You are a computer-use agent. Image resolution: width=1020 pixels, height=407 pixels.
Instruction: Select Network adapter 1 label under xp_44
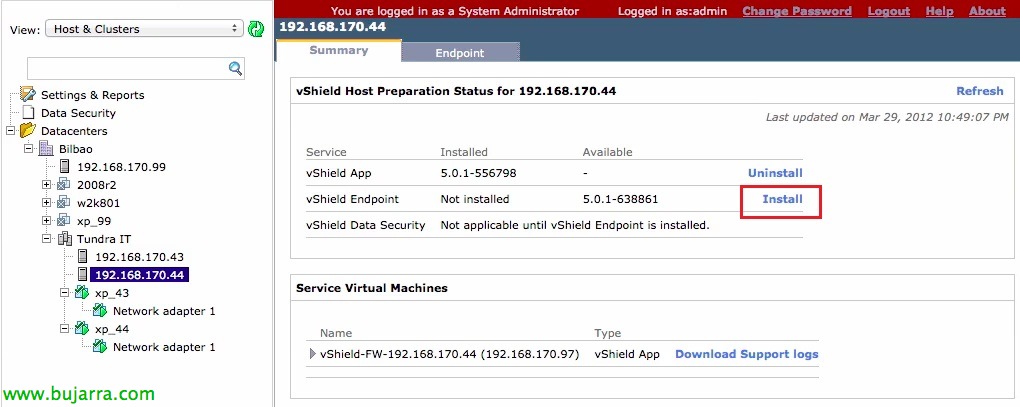pos(164,347)
